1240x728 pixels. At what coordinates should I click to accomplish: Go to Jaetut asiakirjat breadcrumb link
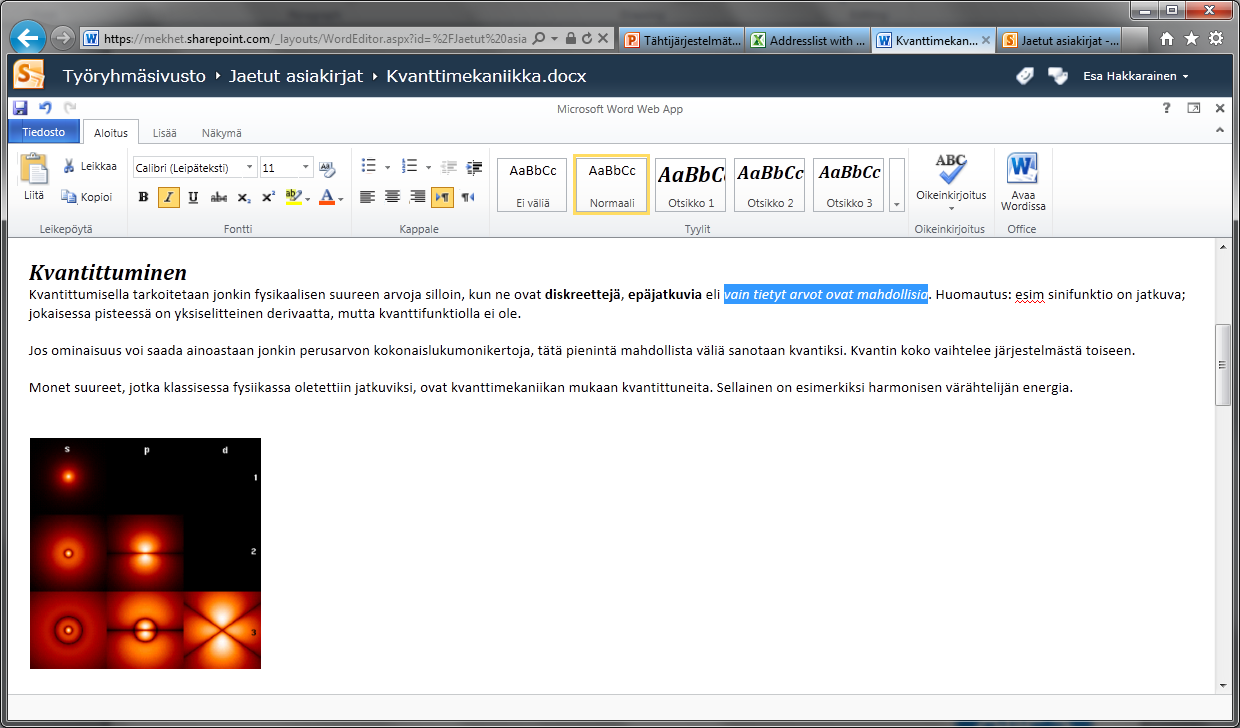296,76
